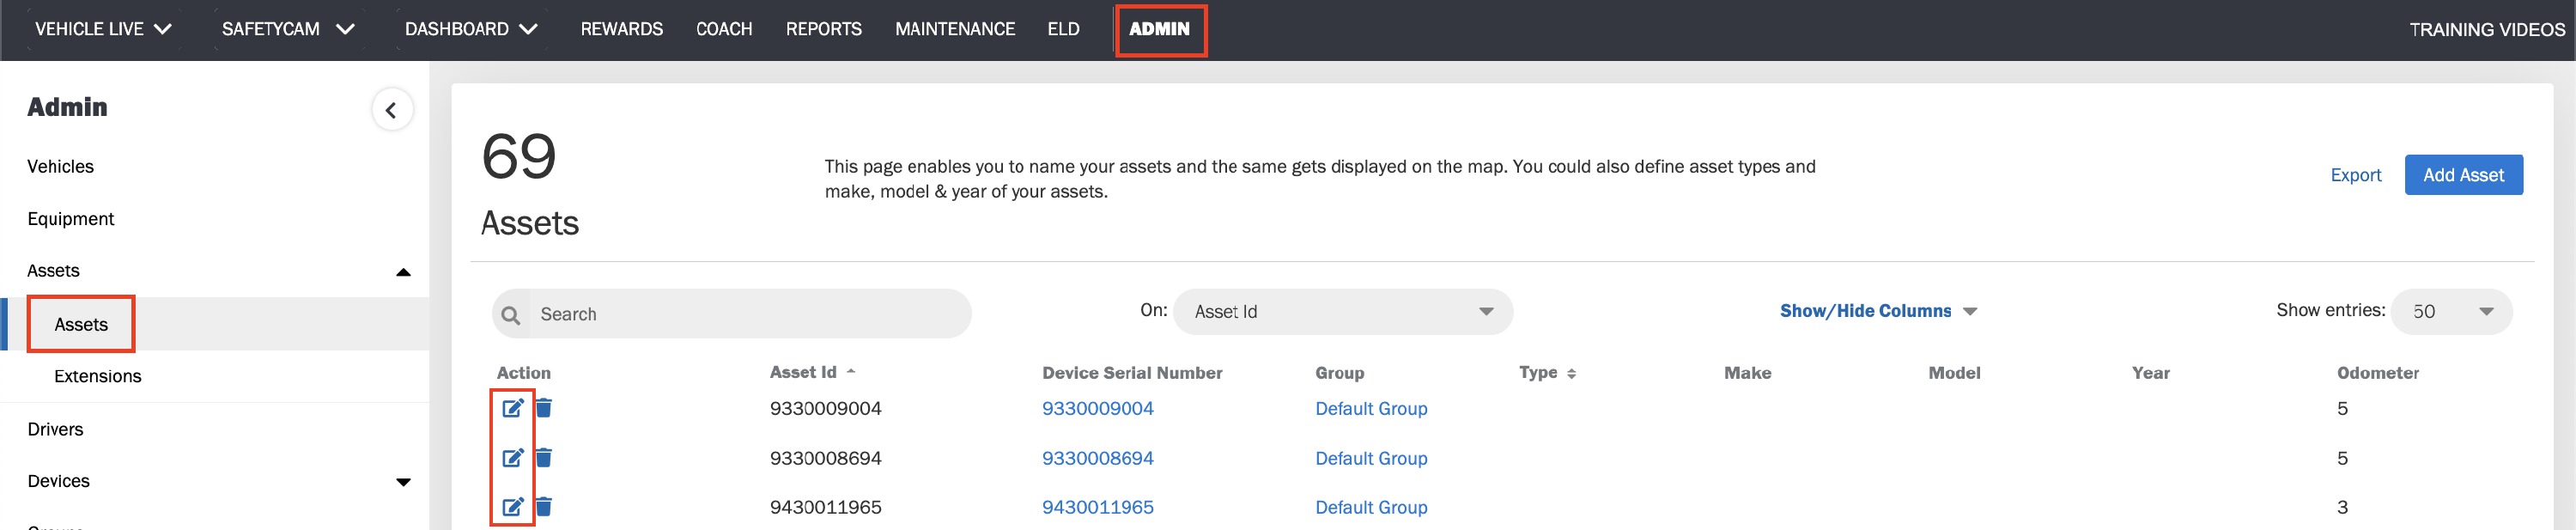Open the MAINTENANCE top menu item

pyautogui.click(x=955, y=29)
